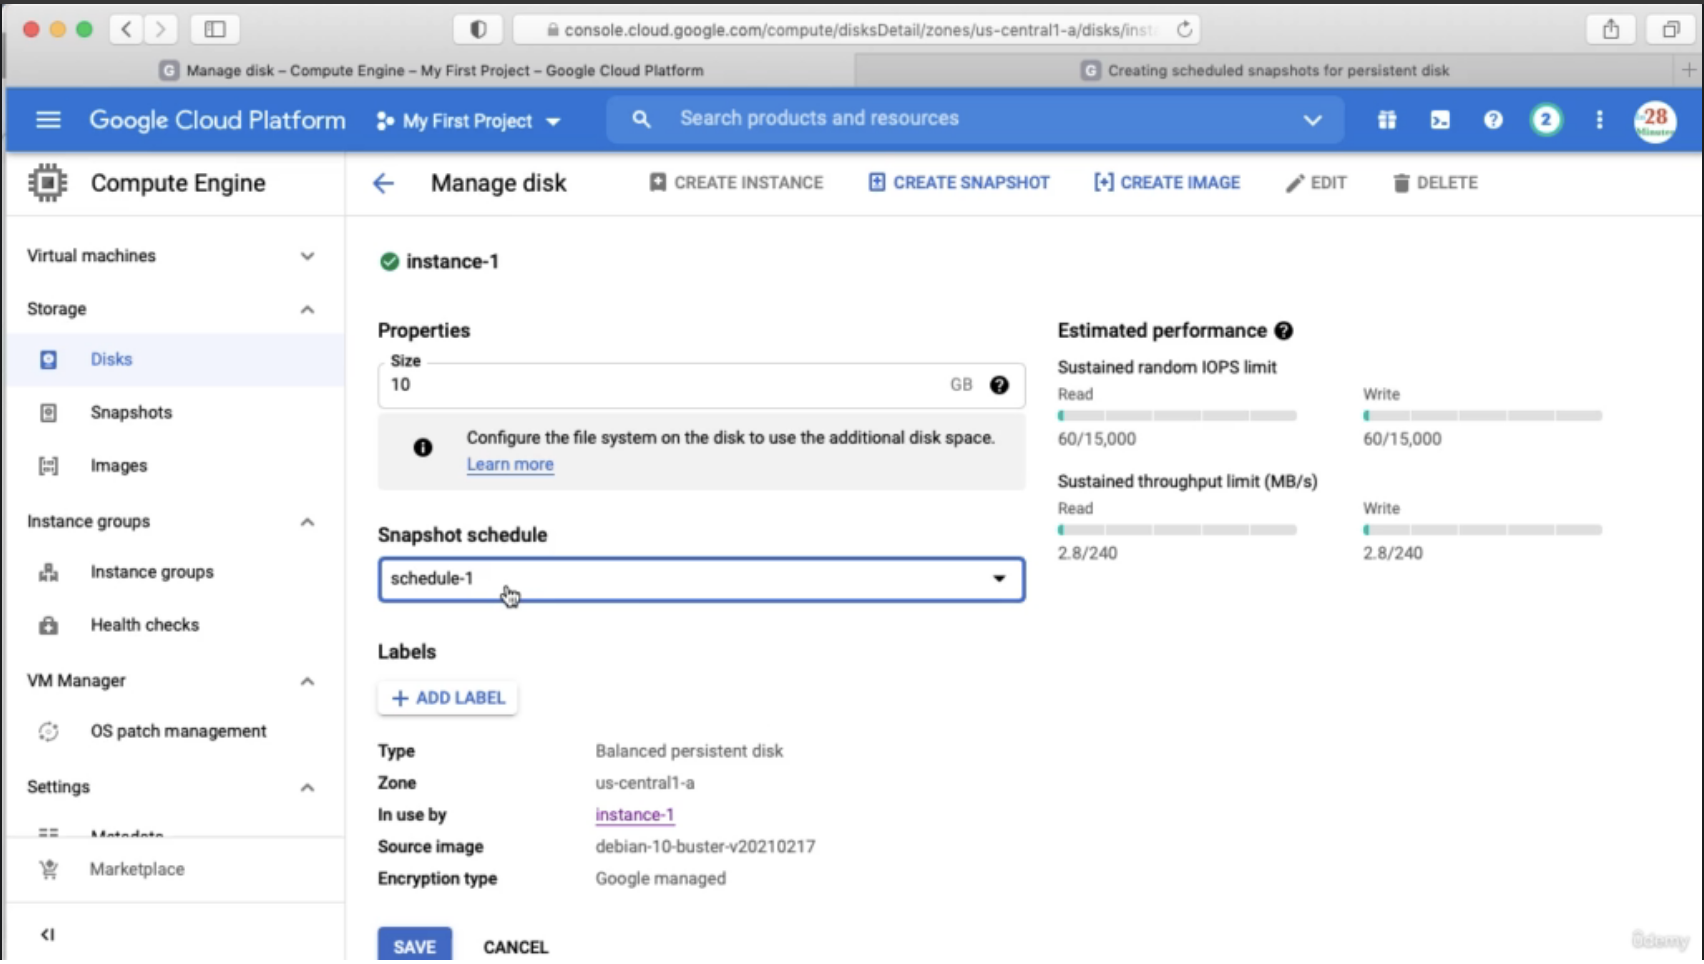Open the My First Project selector
1704x964 pixels.
468,121
